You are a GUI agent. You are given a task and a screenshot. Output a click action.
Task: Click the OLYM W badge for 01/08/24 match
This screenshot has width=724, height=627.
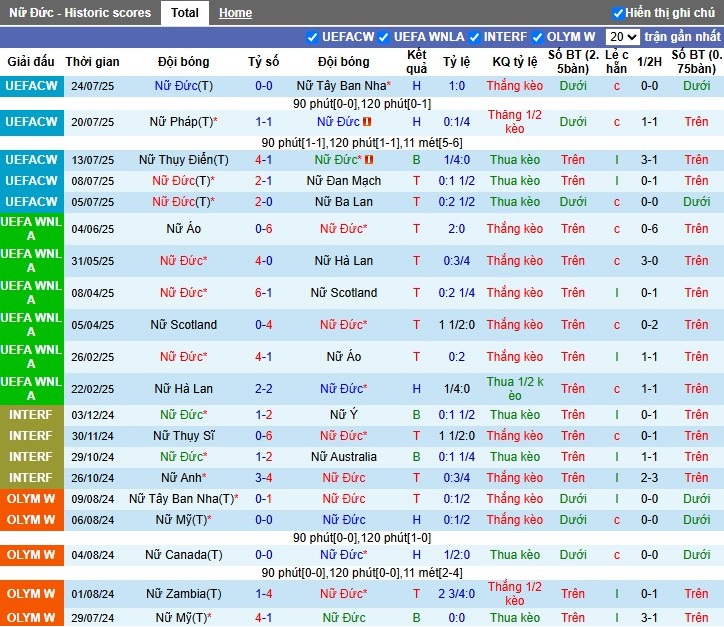[x=30, y=594]
